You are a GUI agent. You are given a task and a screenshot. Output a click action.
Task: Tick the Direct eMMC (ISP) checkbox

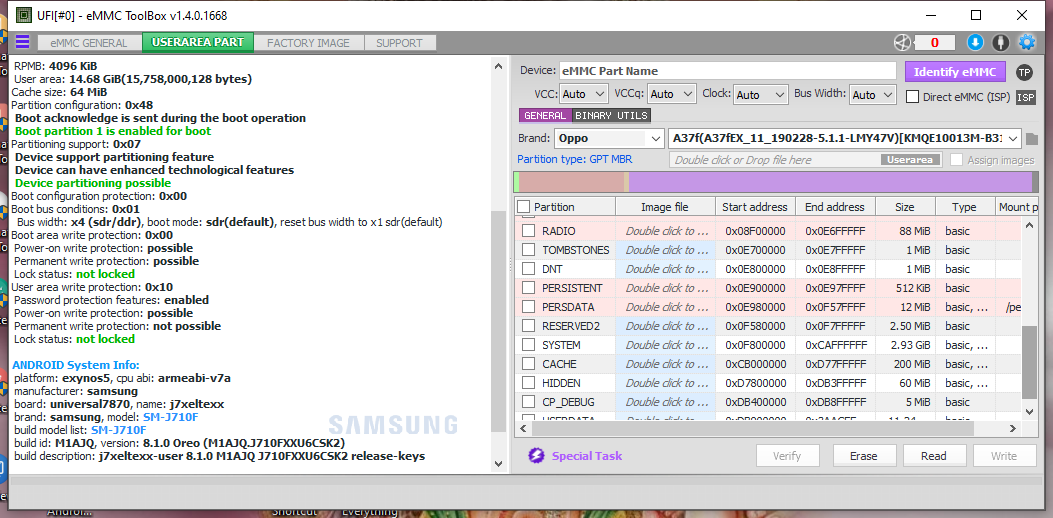pos(912,97)
